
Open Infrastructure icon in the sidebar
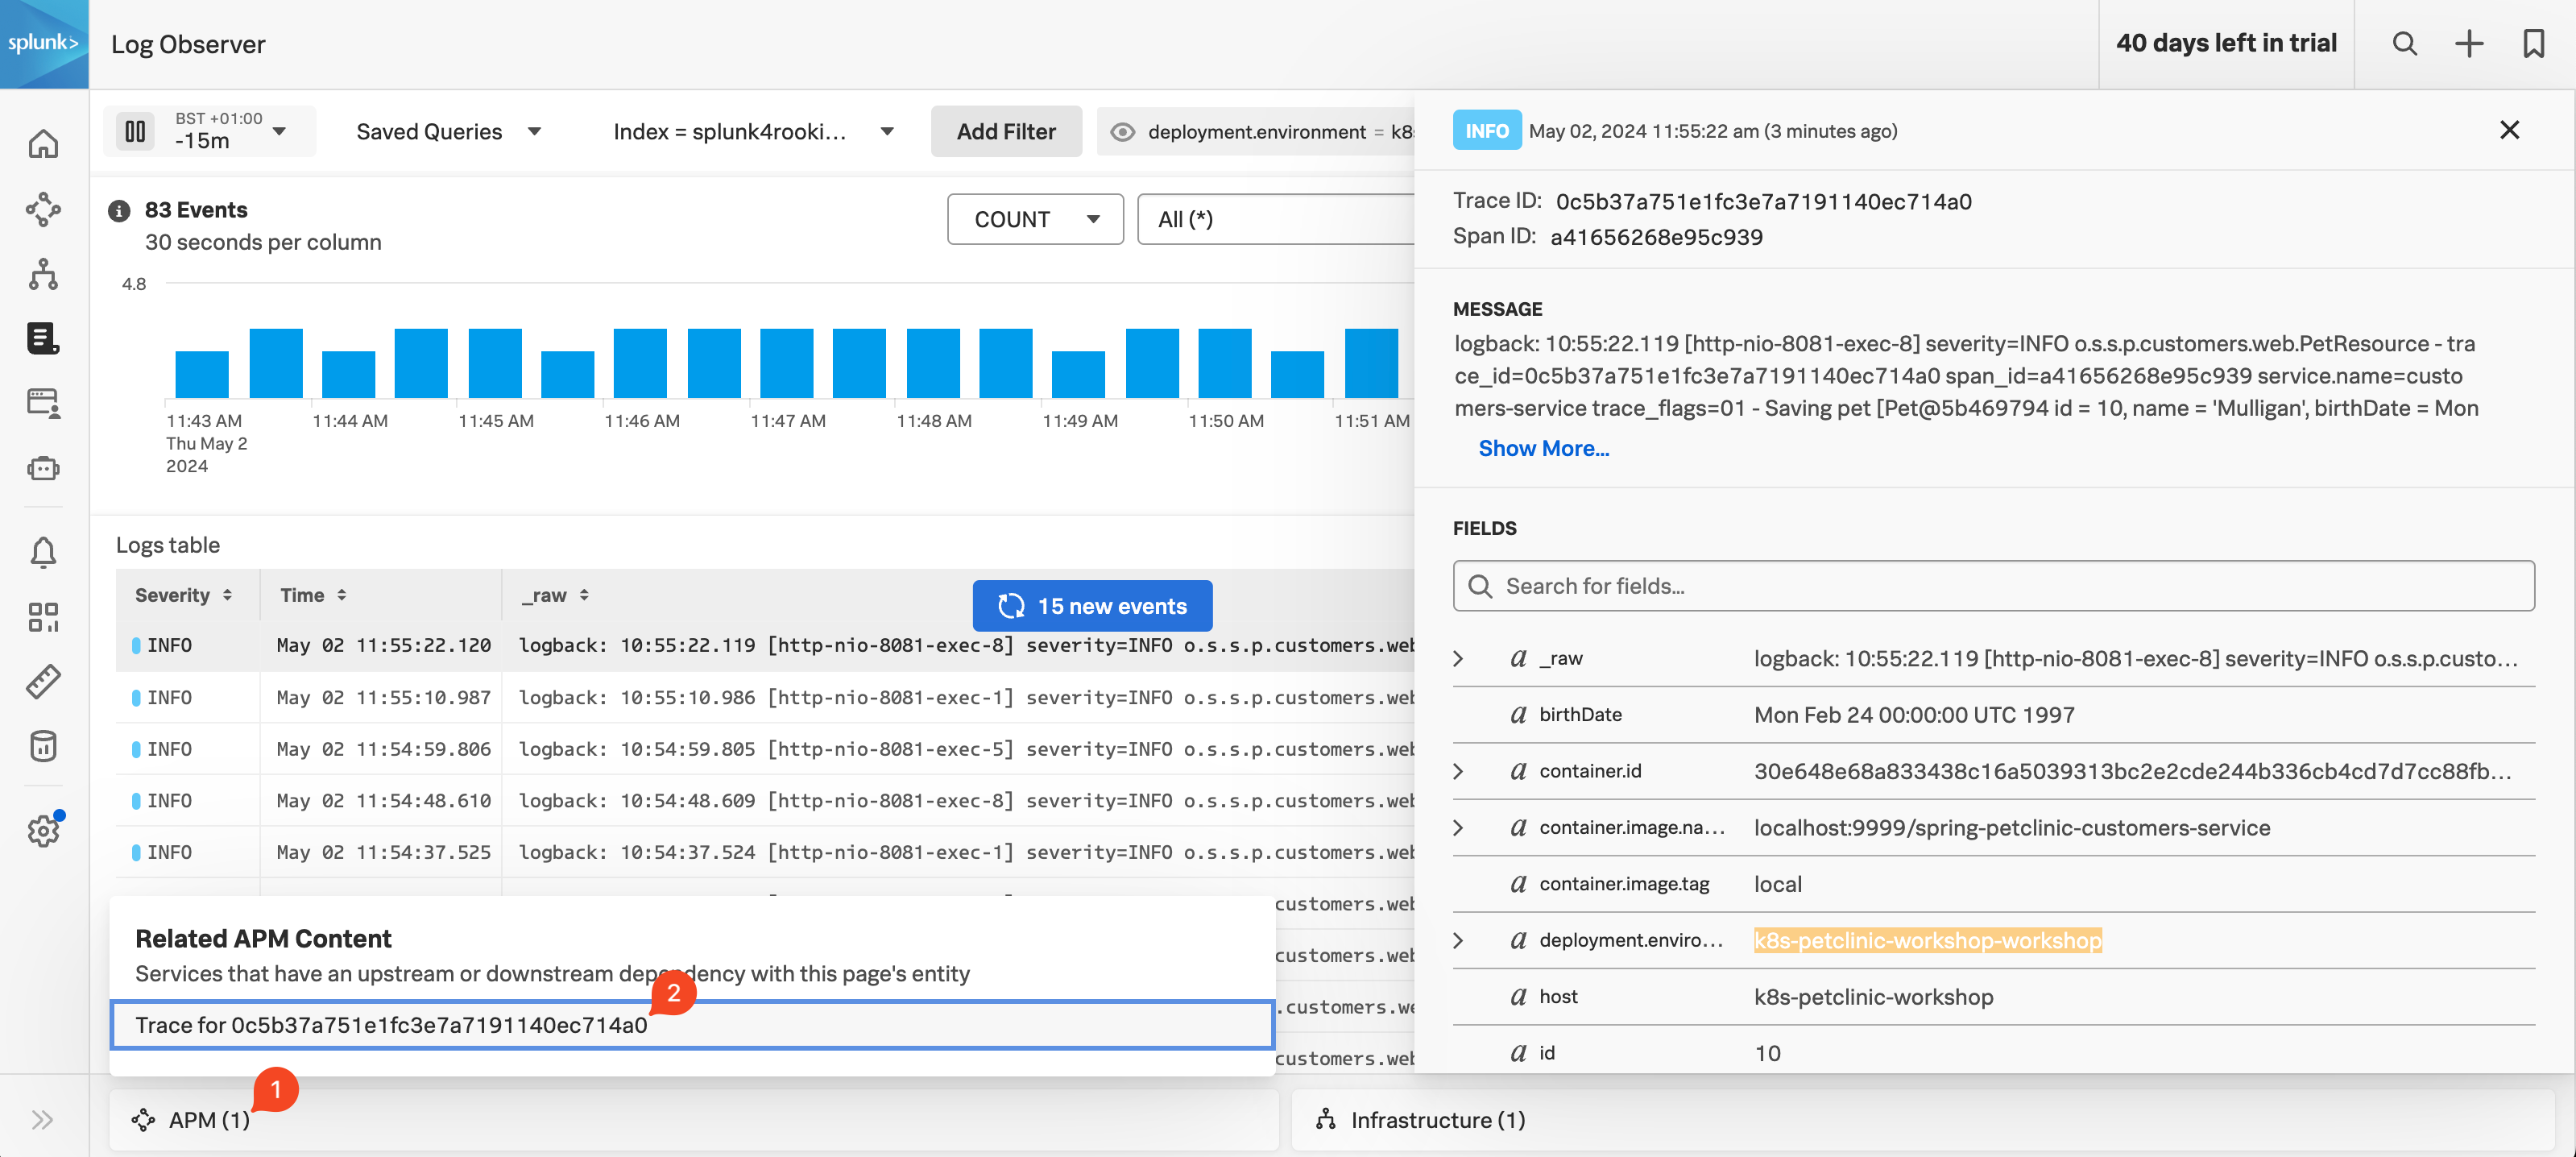coord(43,274)
